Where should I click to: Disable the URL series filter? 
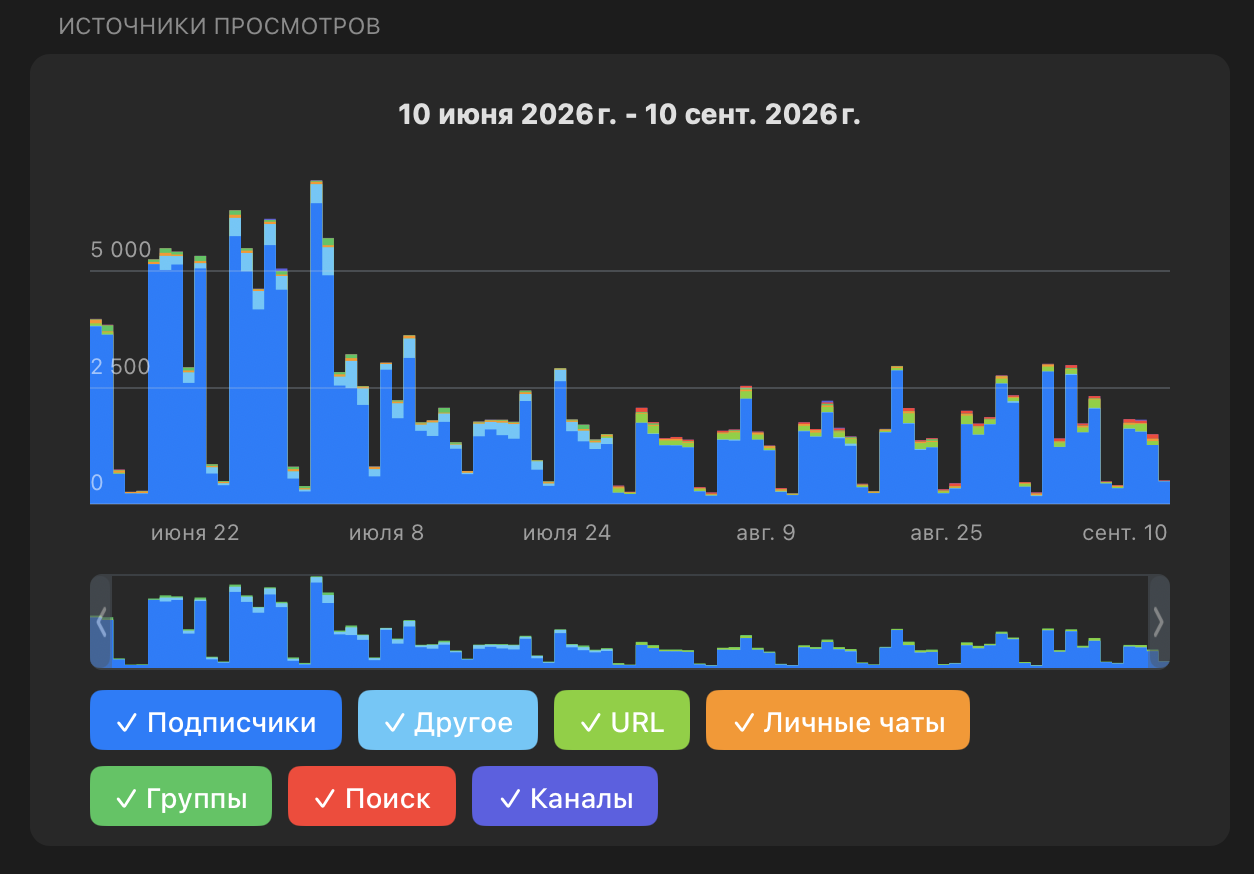[x=622, y=720]
